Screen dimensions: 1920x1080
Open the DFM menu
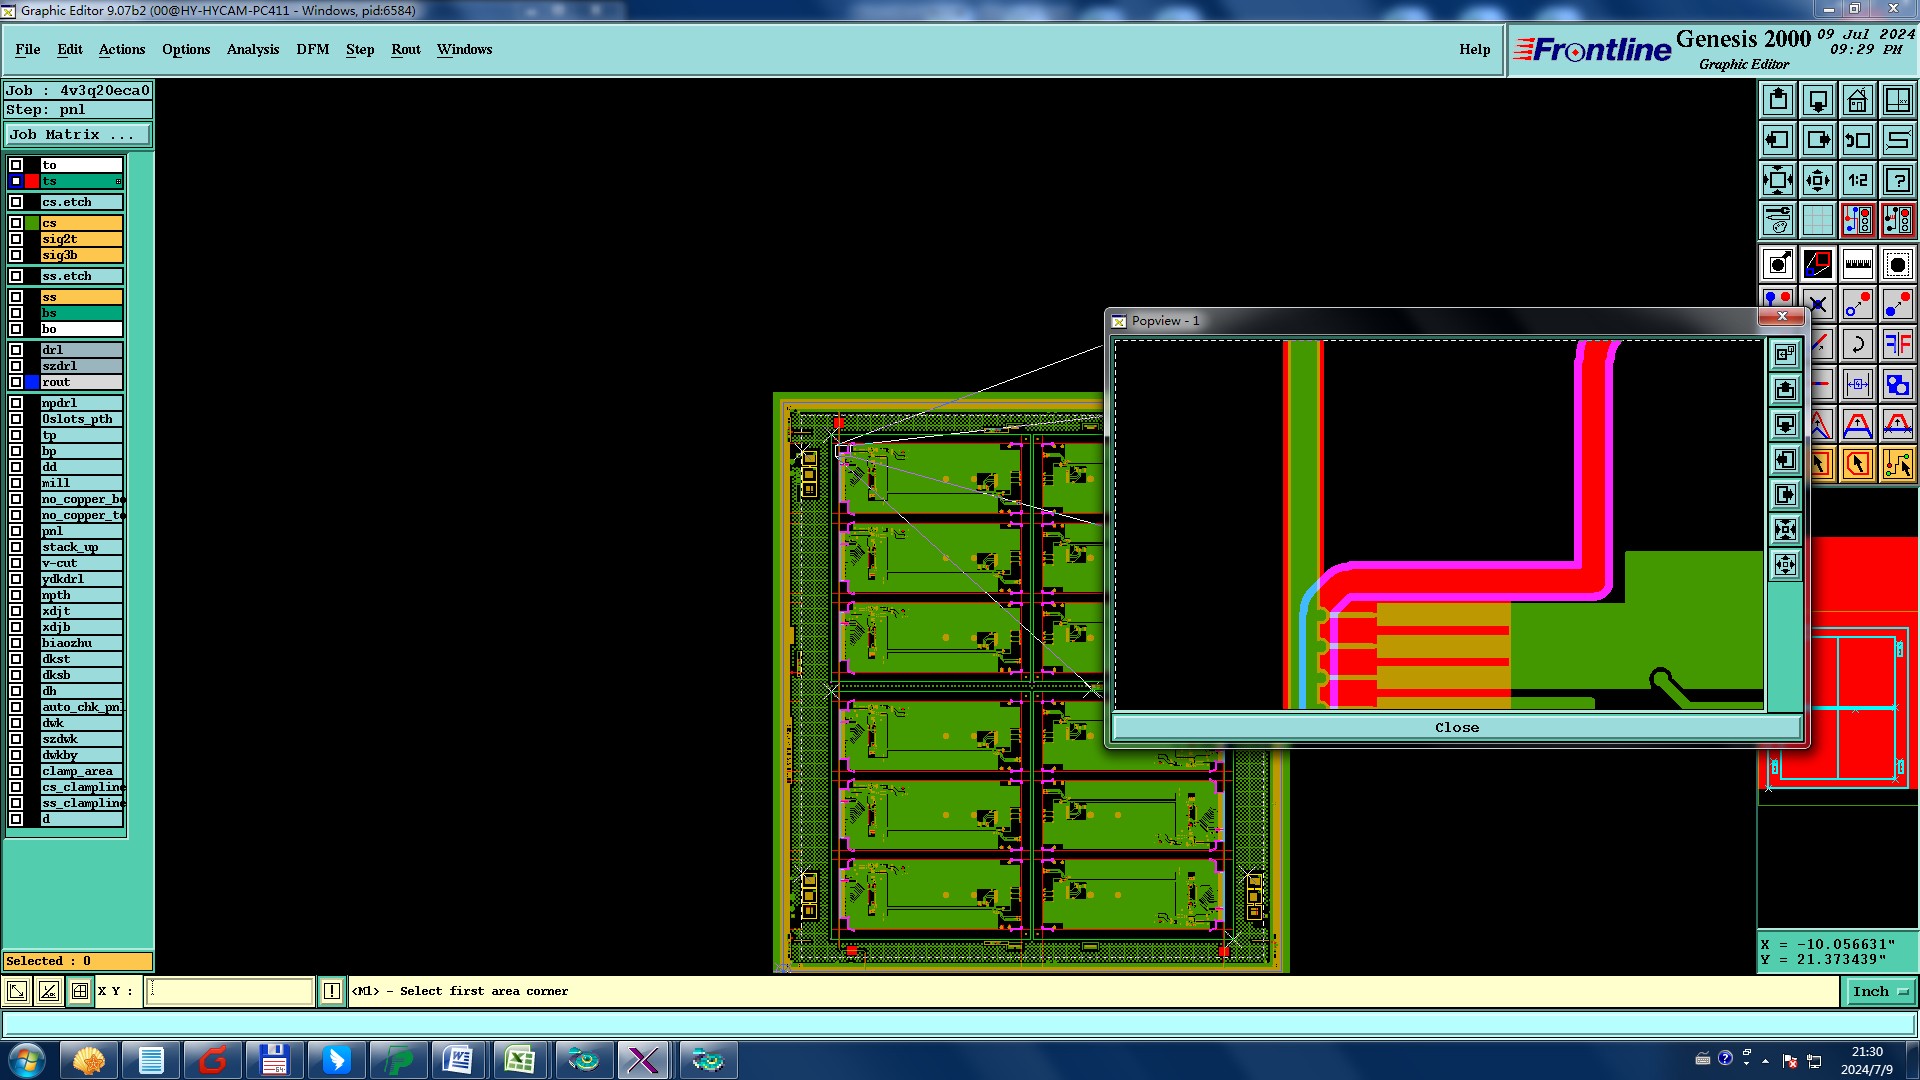312,49
